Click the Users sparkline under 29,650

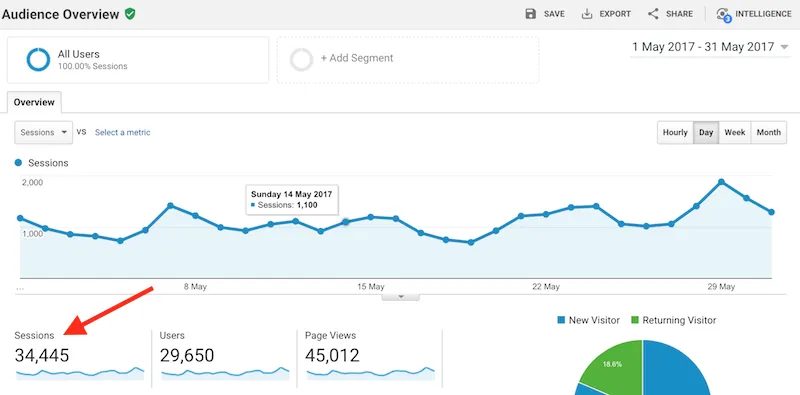coord(225,373)
